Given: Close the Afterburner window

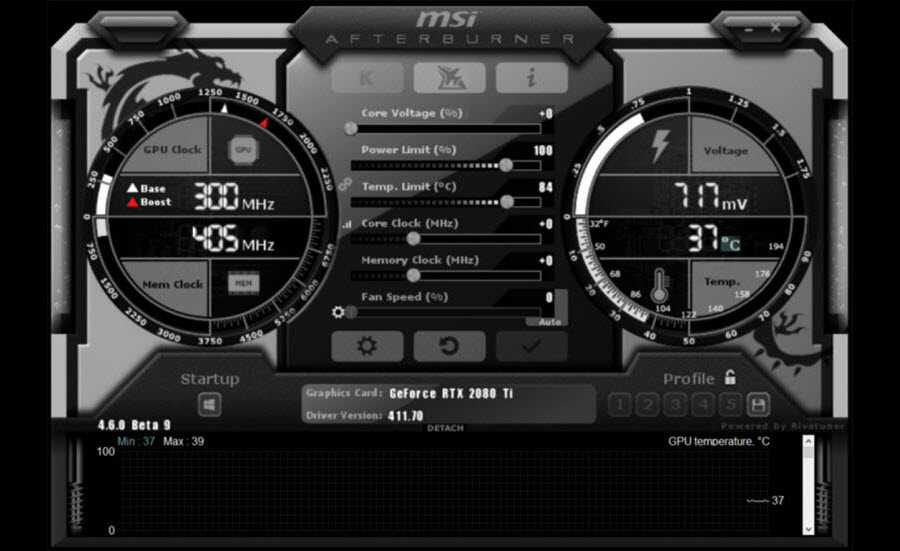Looking at the screenshot, I should coord(775,28).
